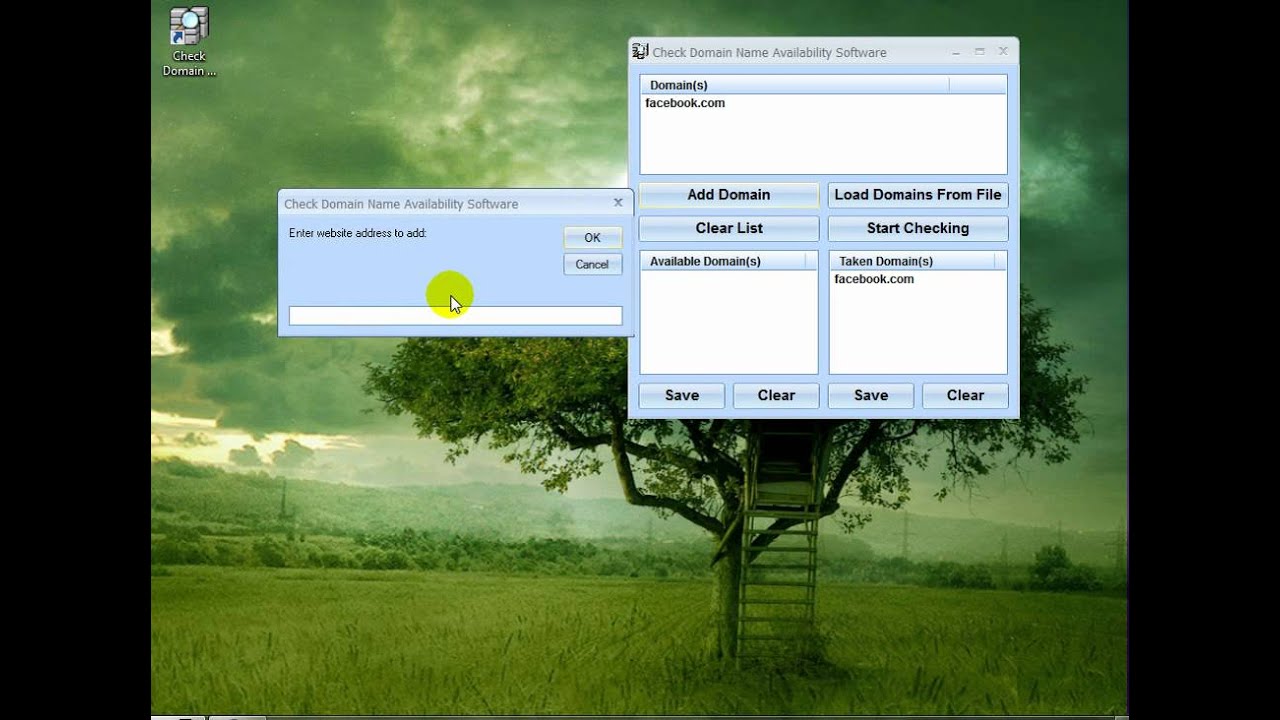Screen dimensions: 1280x720
Task: Cancel the add website dialog
Action: pos(592,265)
